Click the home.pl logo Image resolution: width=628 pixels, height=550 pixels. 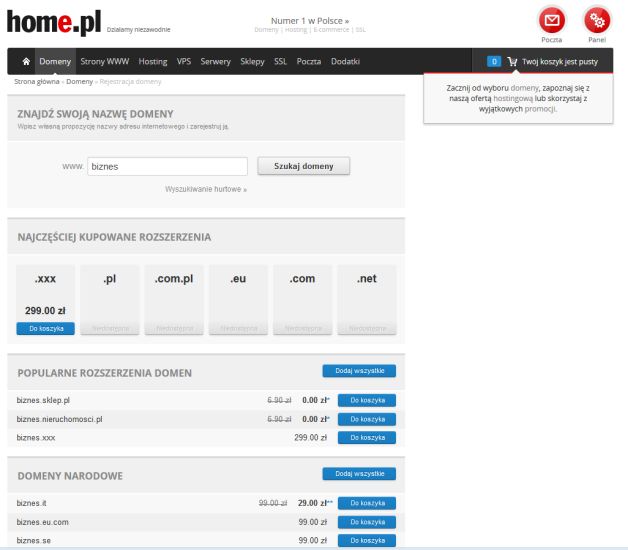54,22
